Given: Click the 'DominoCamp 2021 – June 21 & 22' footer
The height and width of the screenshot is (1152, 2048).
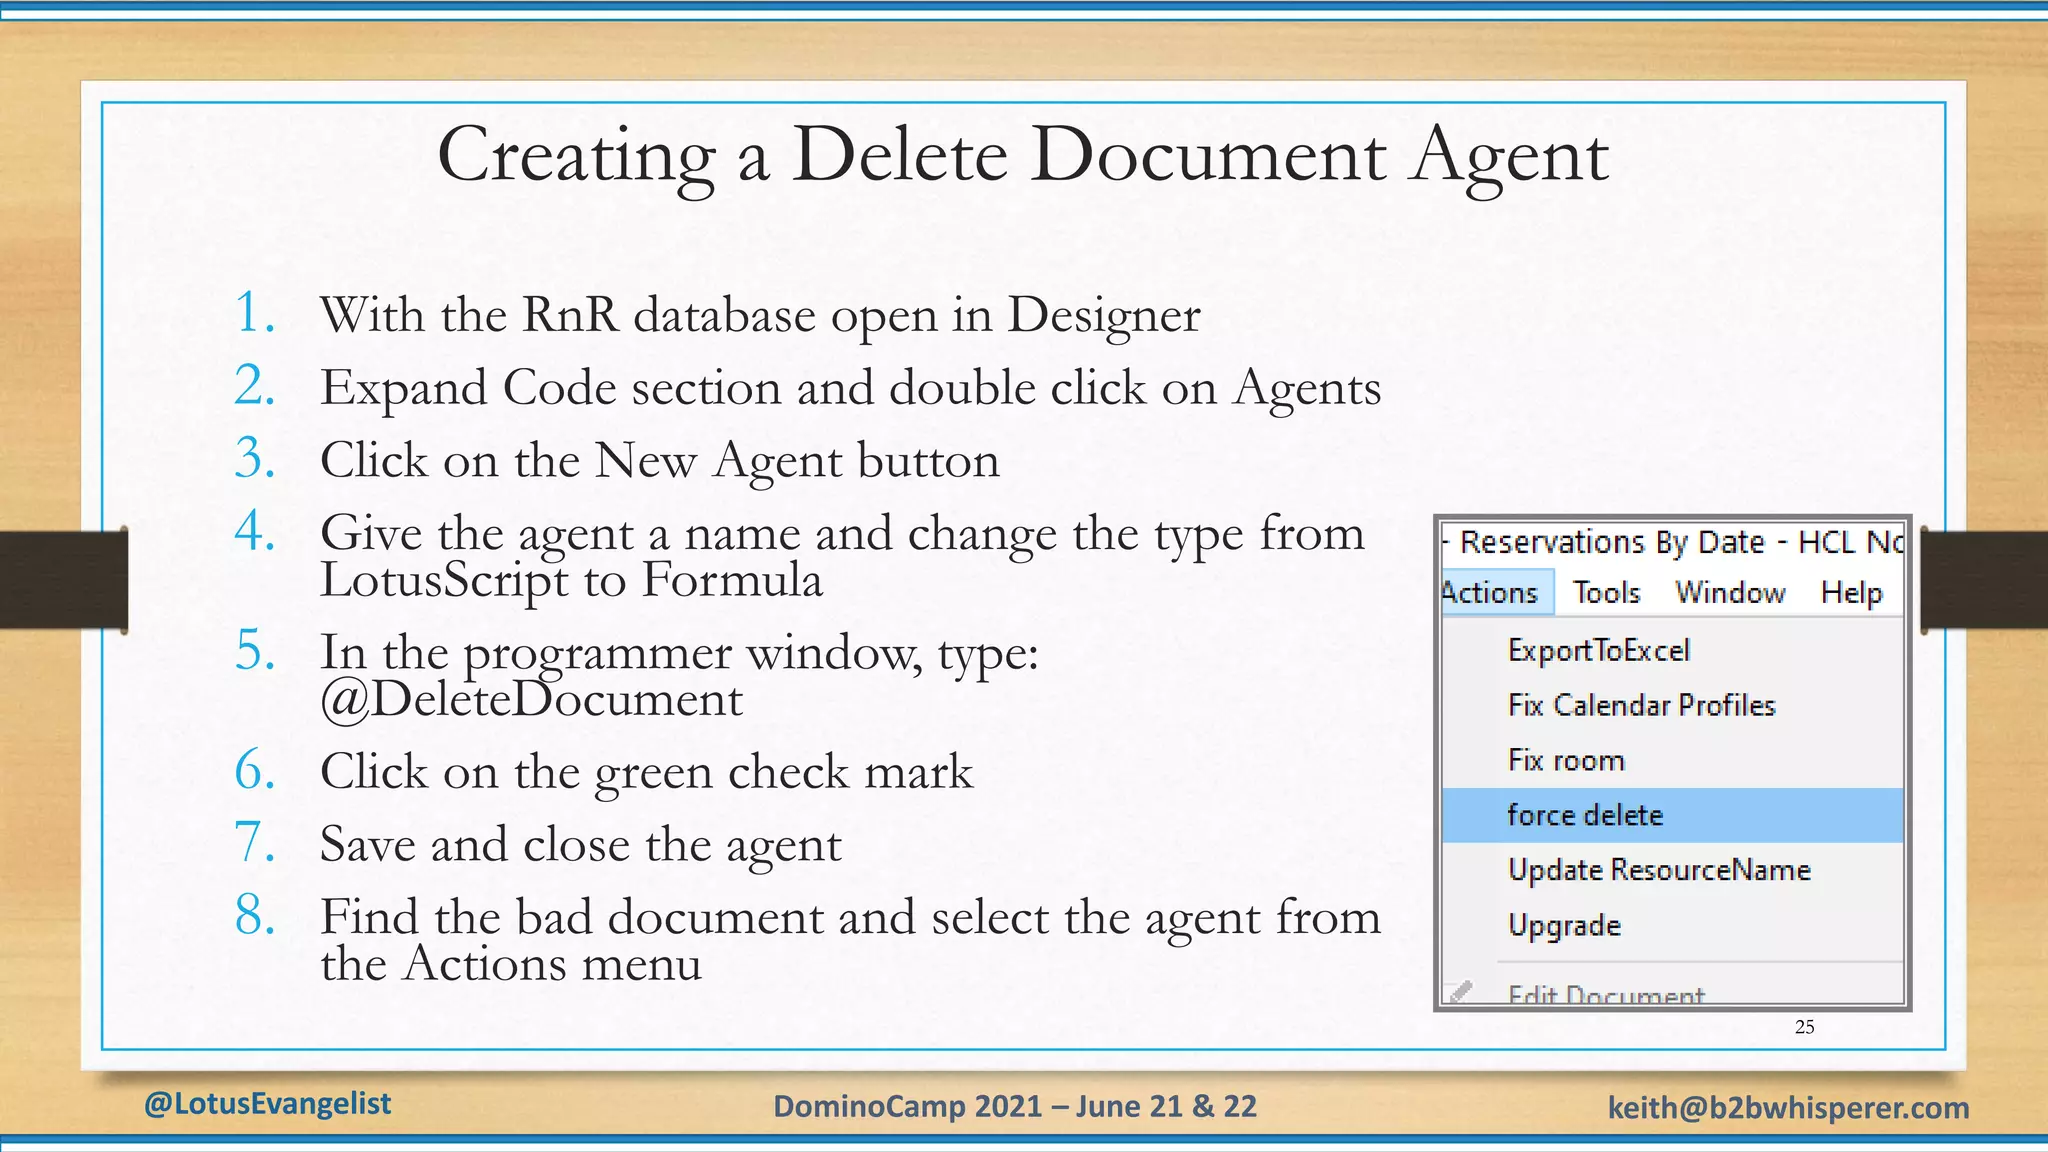Looking at the screenshot, I should [1015, 1107].
